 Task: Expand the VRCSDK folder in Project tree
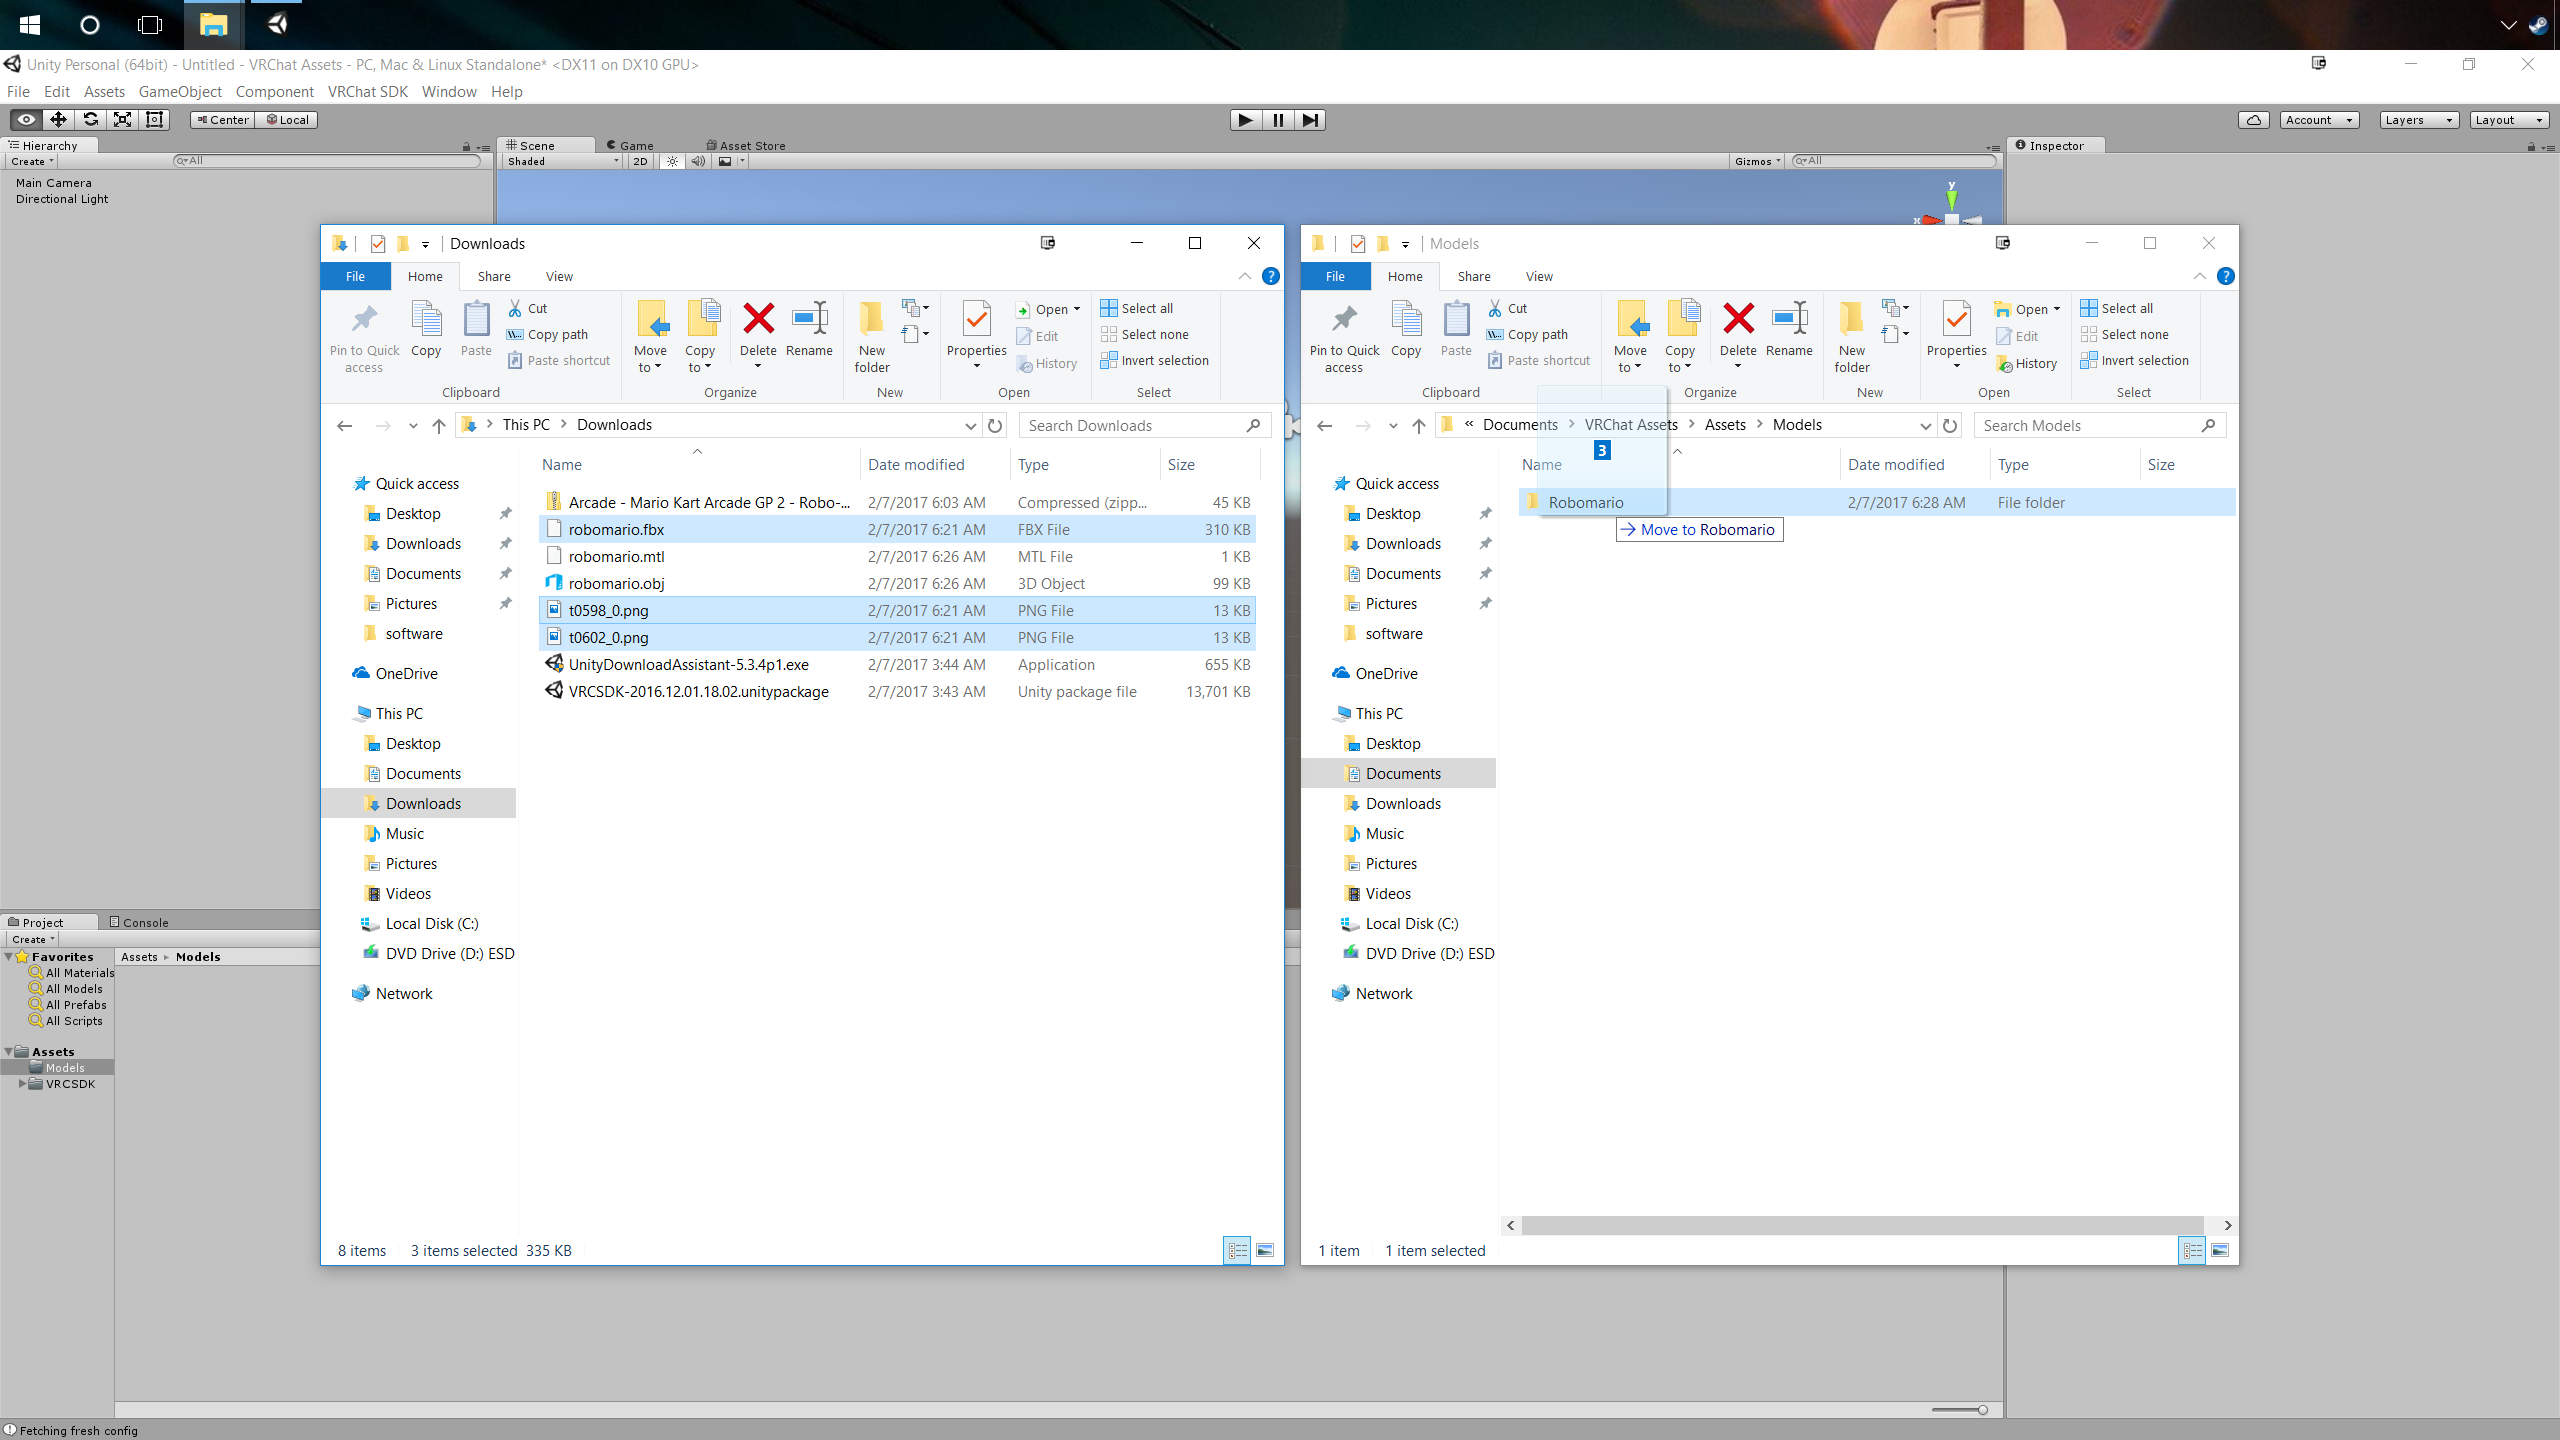click(22, 1084)
